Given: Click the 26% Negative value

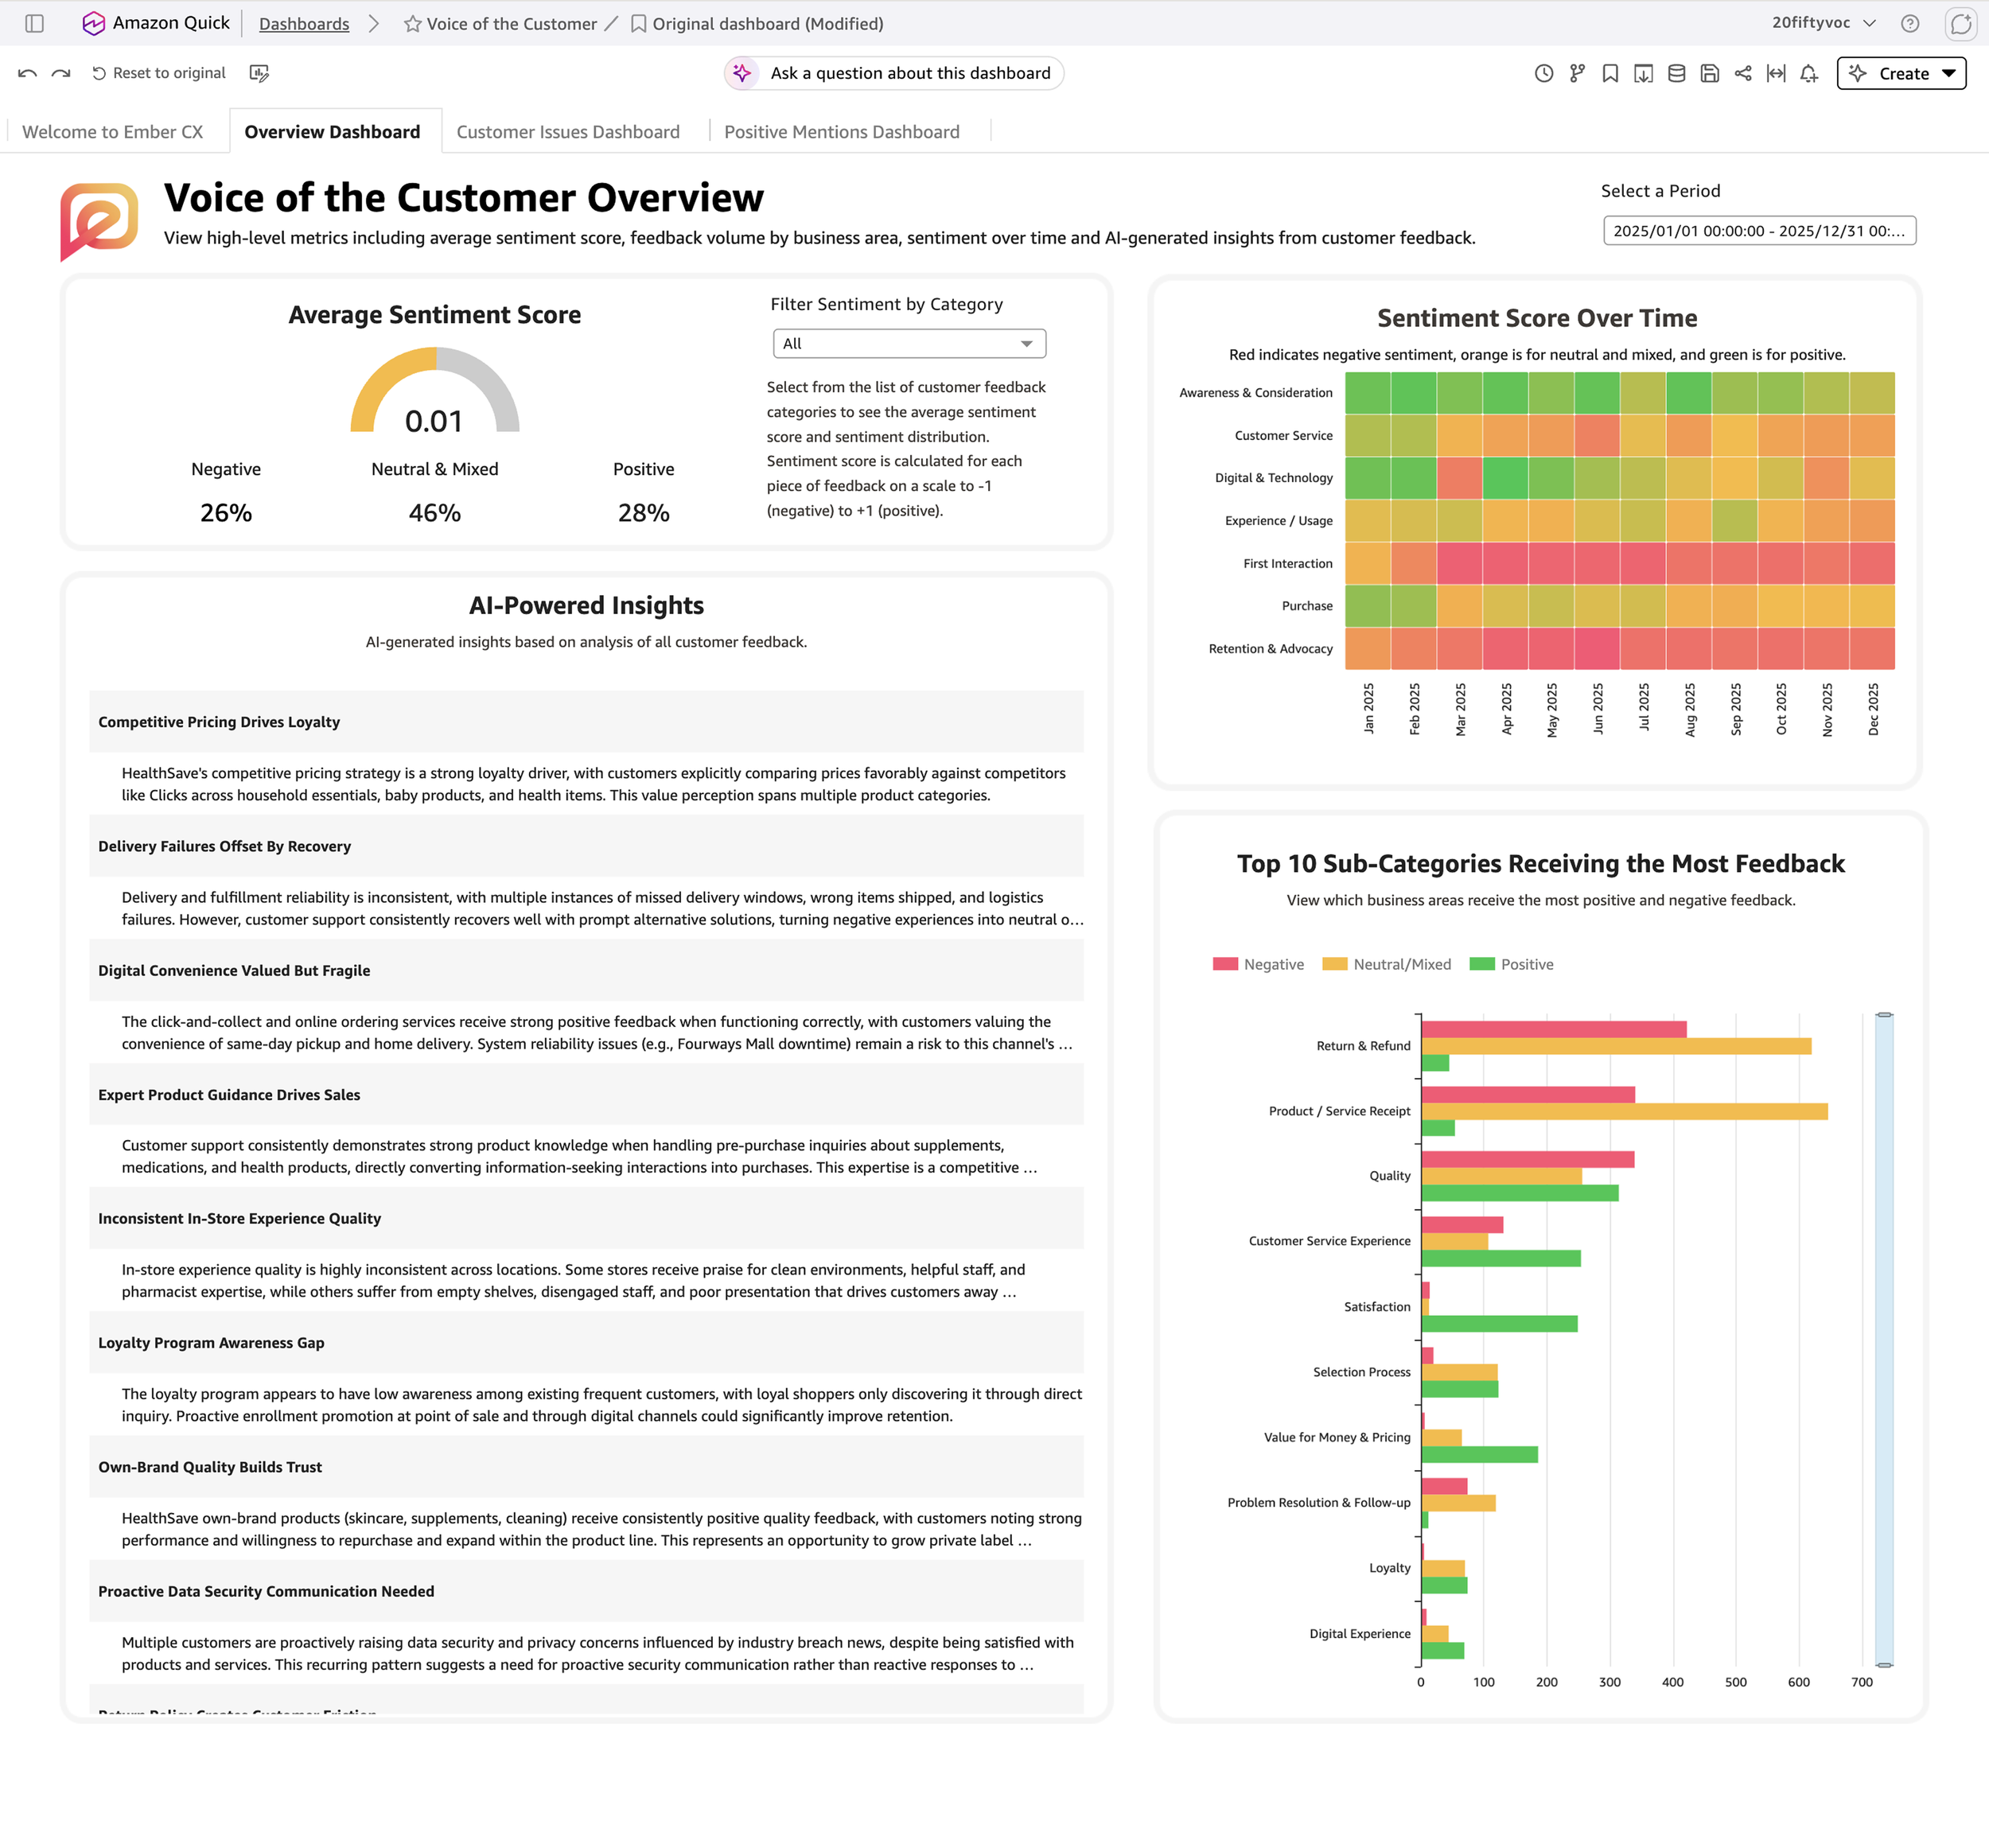Looking at the screenshot, I should pyautogui.click(x=226, y=513).
